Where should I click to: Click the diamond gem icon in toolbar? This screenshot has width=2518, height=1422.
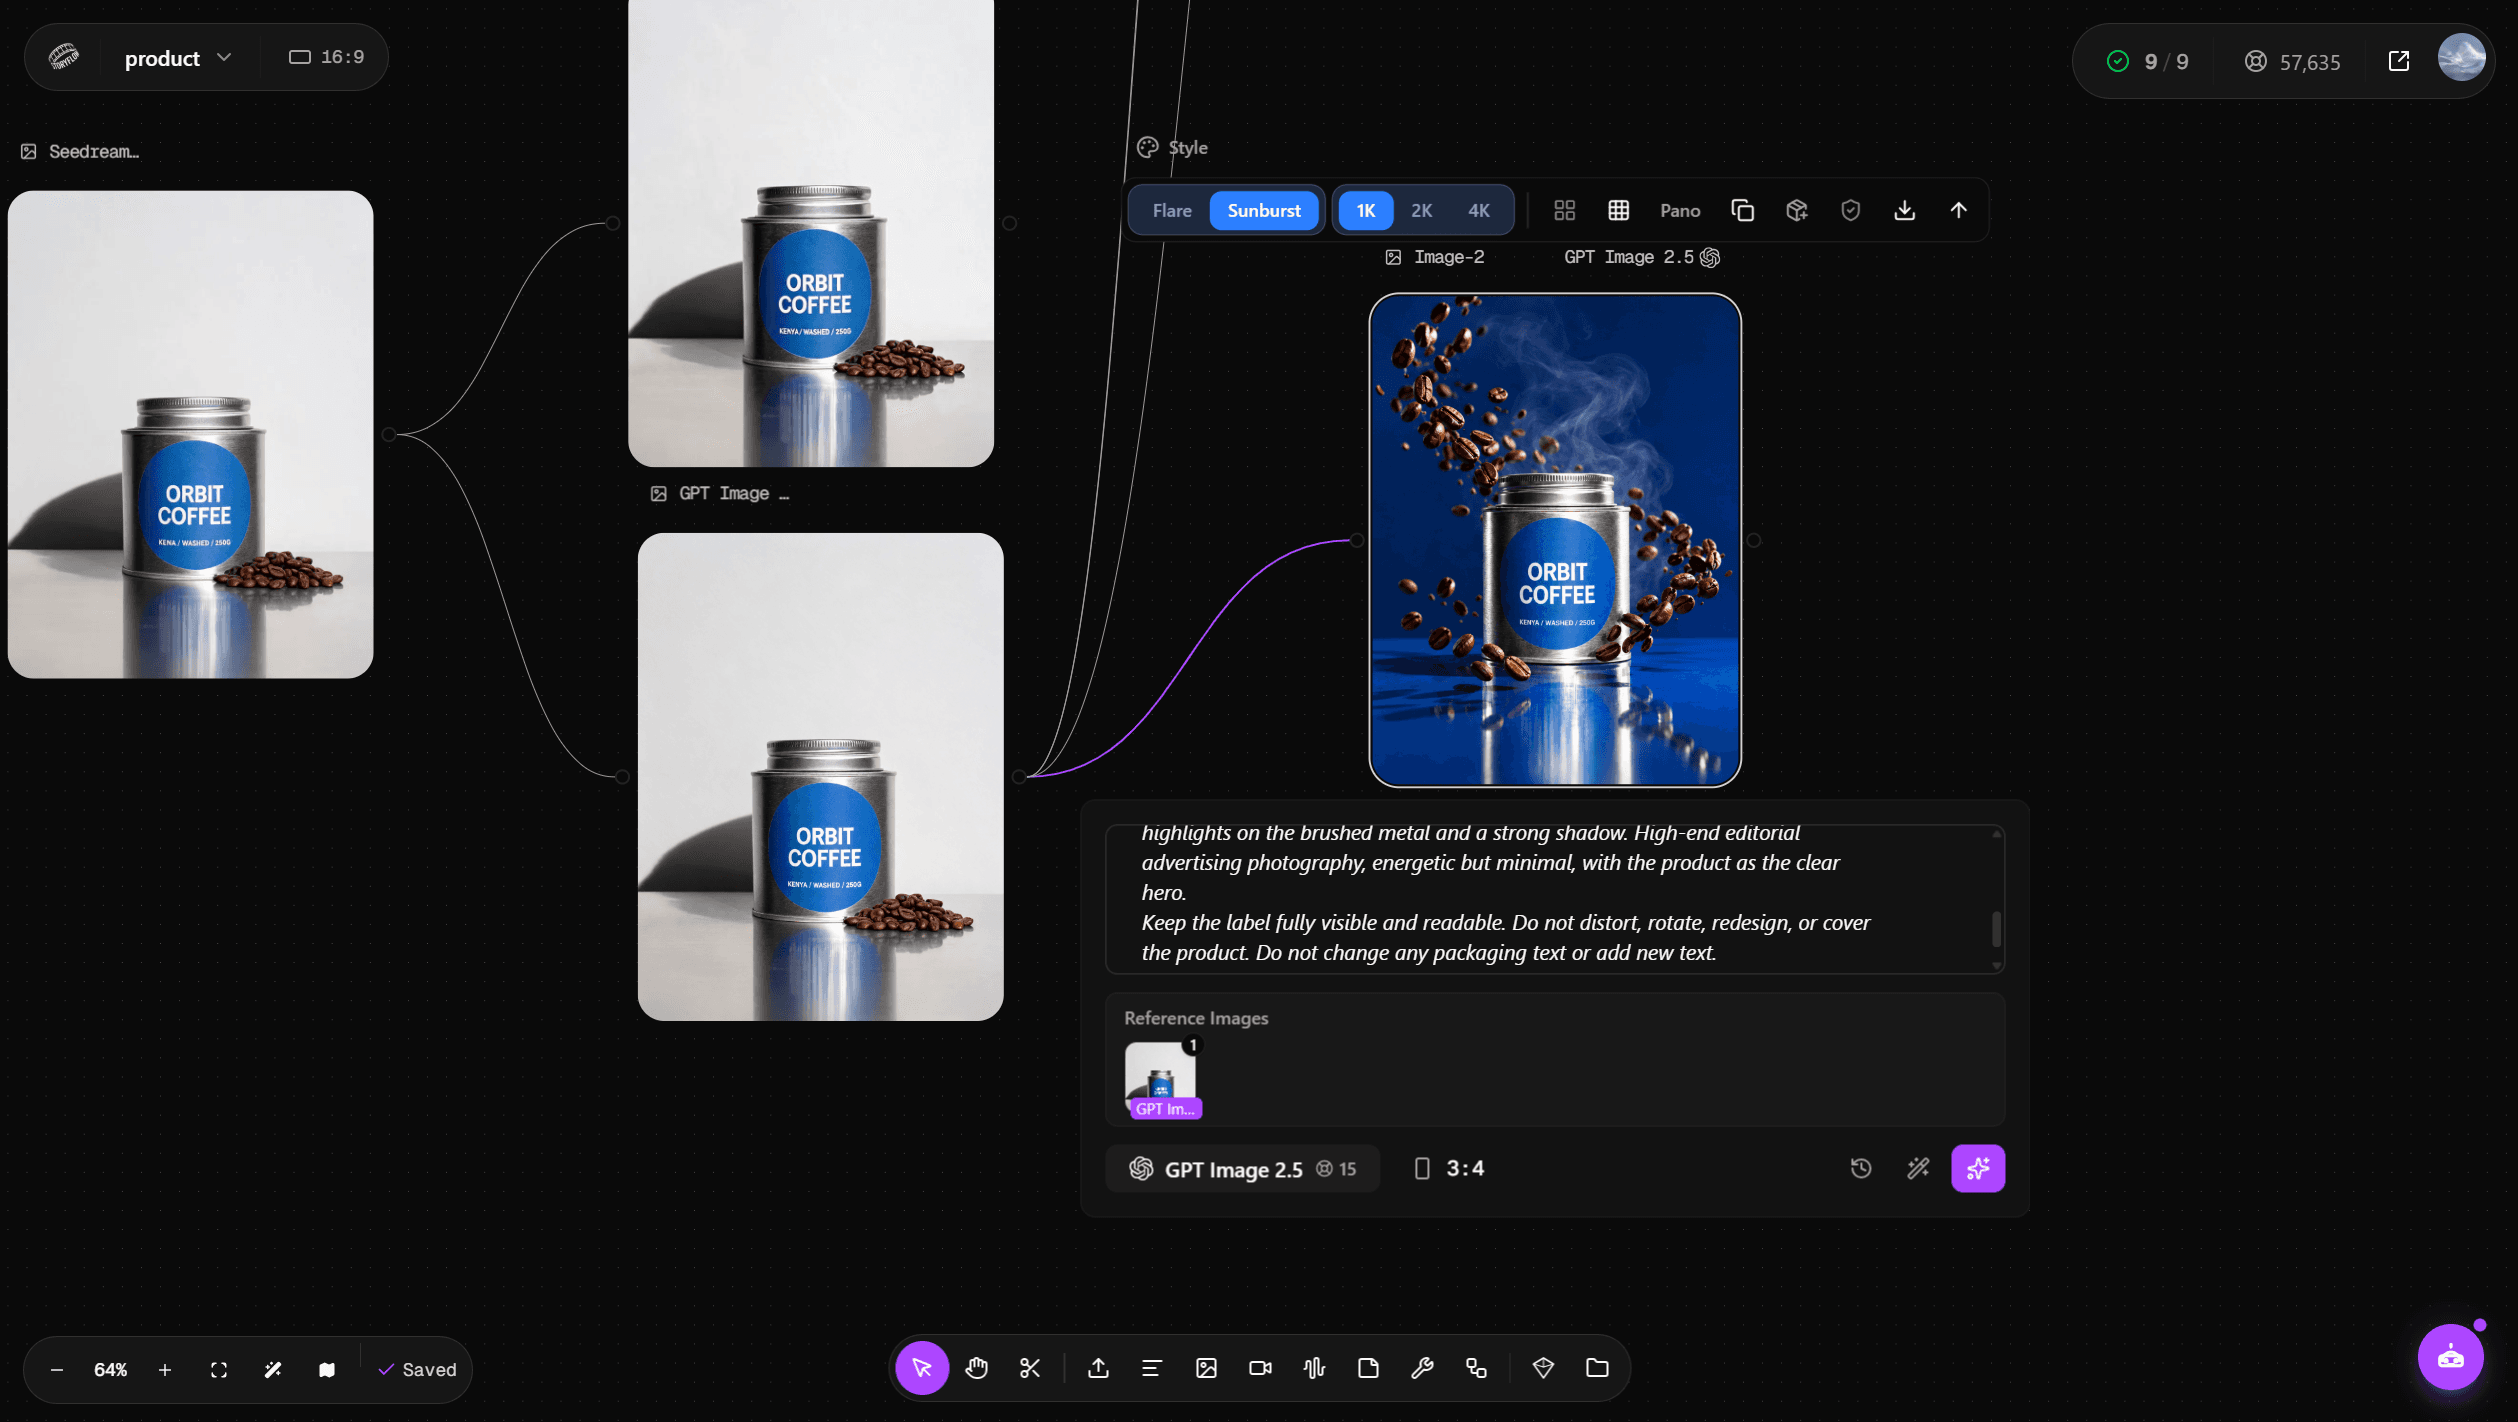[1544, 1368]
